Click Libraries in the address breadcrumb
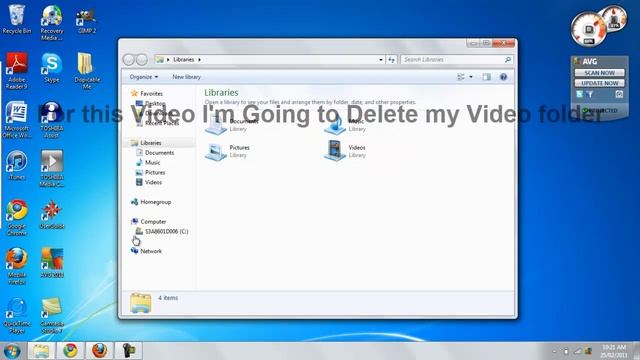640x360 pixels. [x=184, y=60]
